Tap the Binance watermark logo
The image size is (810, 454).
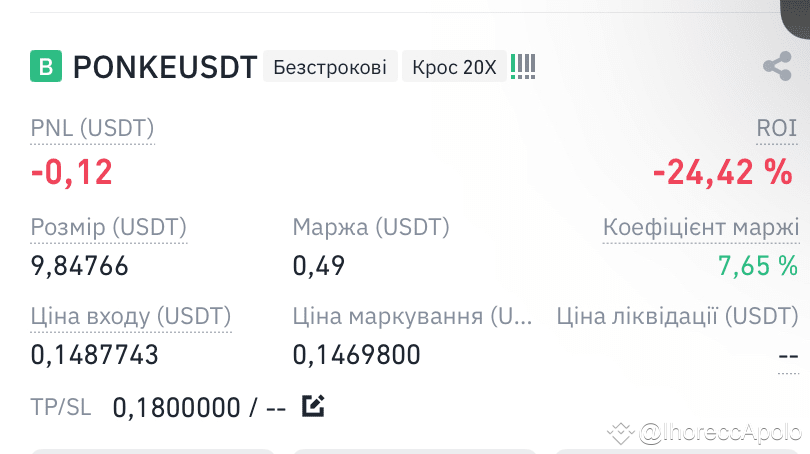point(620,433)
